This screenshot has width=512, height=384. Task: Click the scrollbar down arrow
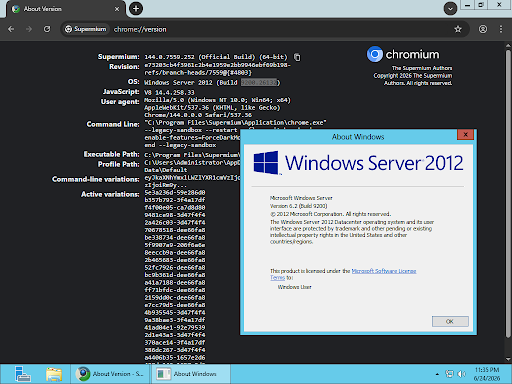pyautogui.click(x=508, y=359)
